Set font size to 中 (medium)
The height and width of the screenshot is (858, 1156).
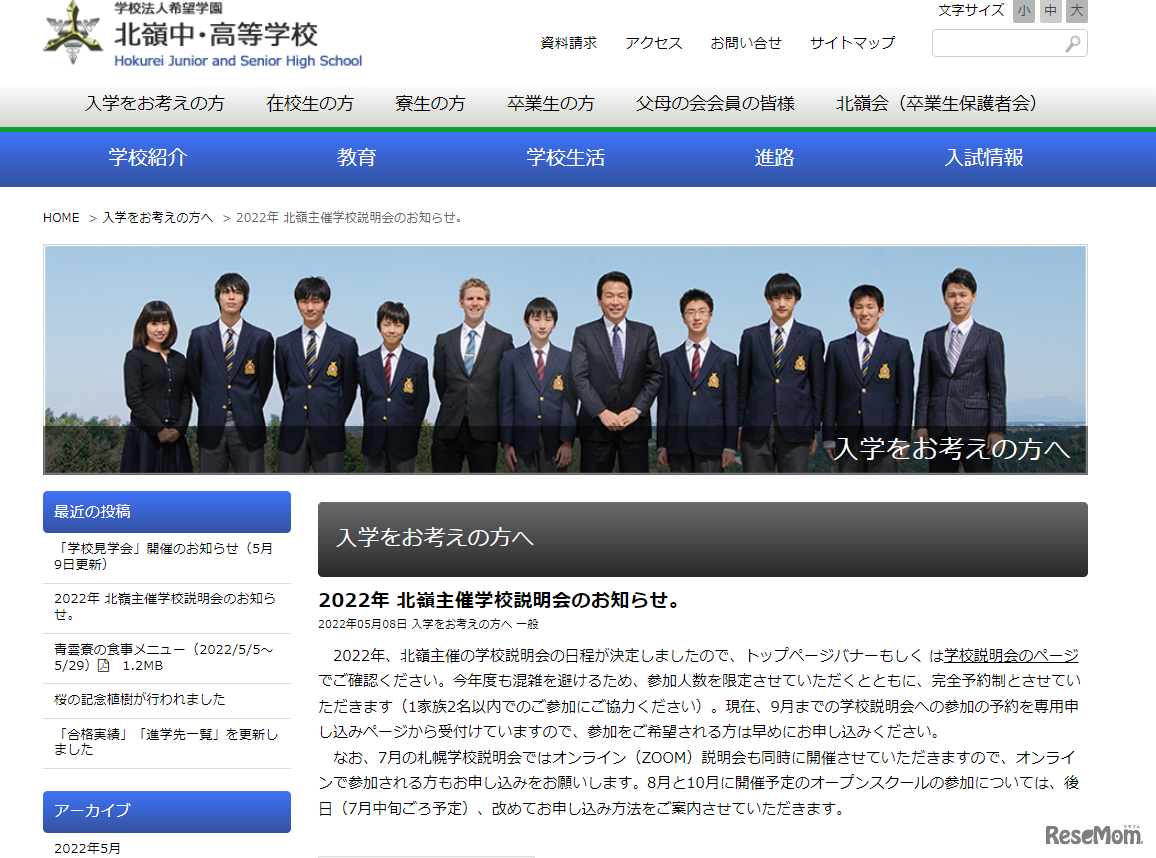pyautogui.click(x=1050, y=11)
